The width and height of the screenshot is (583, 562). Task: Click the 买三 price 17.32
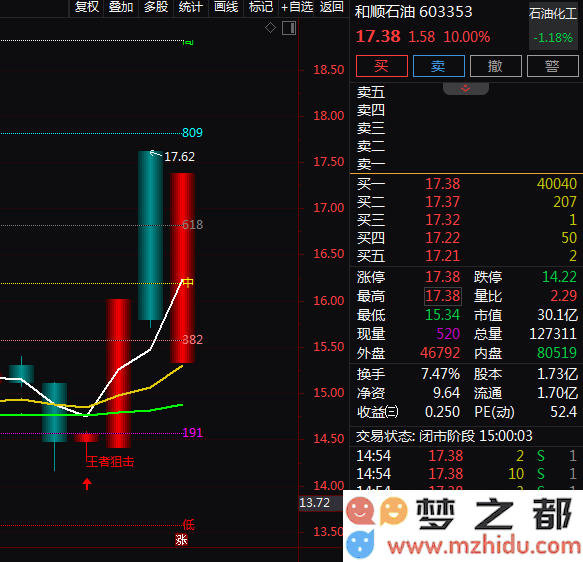pyautogui.click(x=442, y=220)
